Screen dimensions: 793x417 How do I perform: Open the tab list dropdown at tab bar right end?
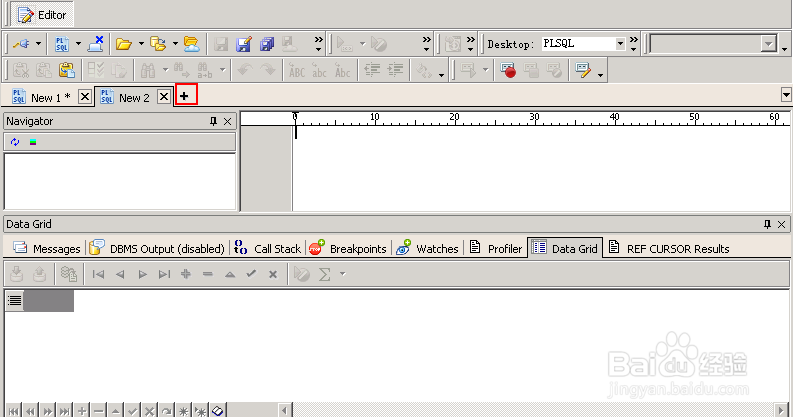[x=786, y=95]
